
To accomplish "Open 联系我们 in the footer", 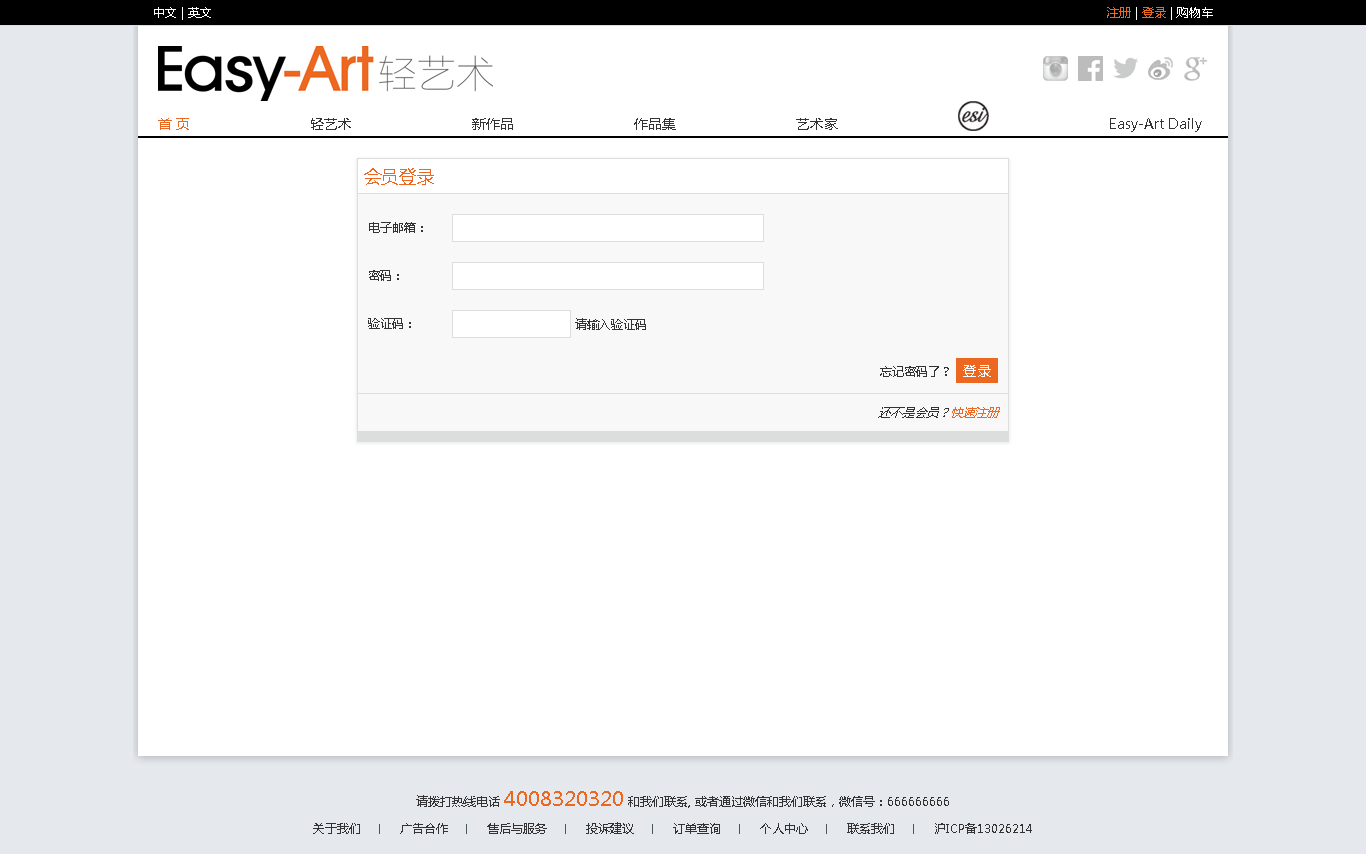I will pos(870,829).
